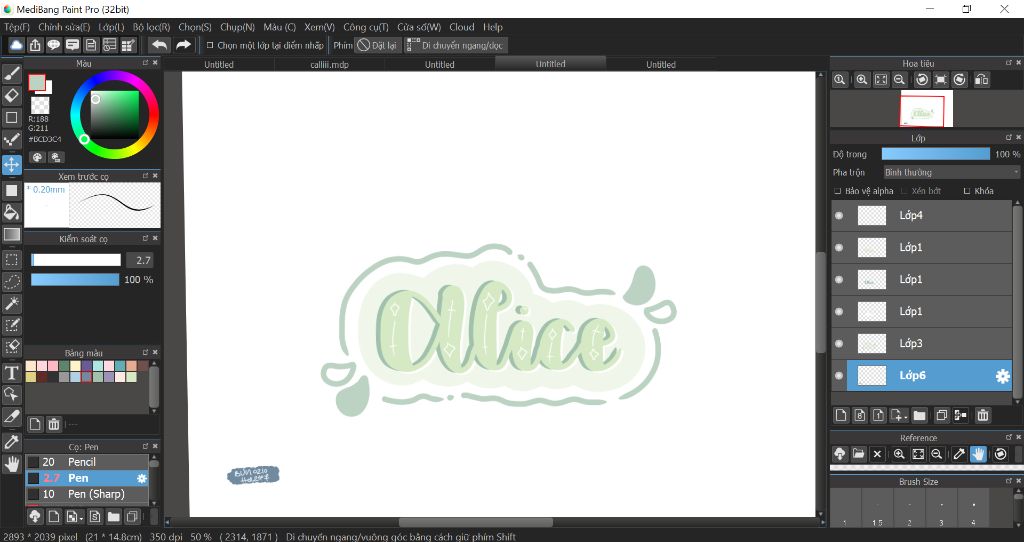
Task: Flip canvas view in Navigator panel
Action: click(x=981, y=80)
